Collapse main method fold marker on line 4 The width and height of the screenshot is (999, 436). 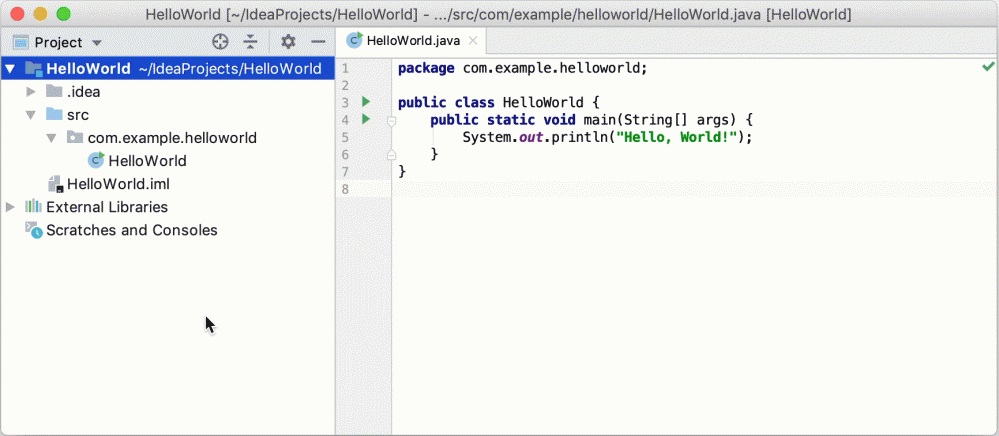click(392, 120)
